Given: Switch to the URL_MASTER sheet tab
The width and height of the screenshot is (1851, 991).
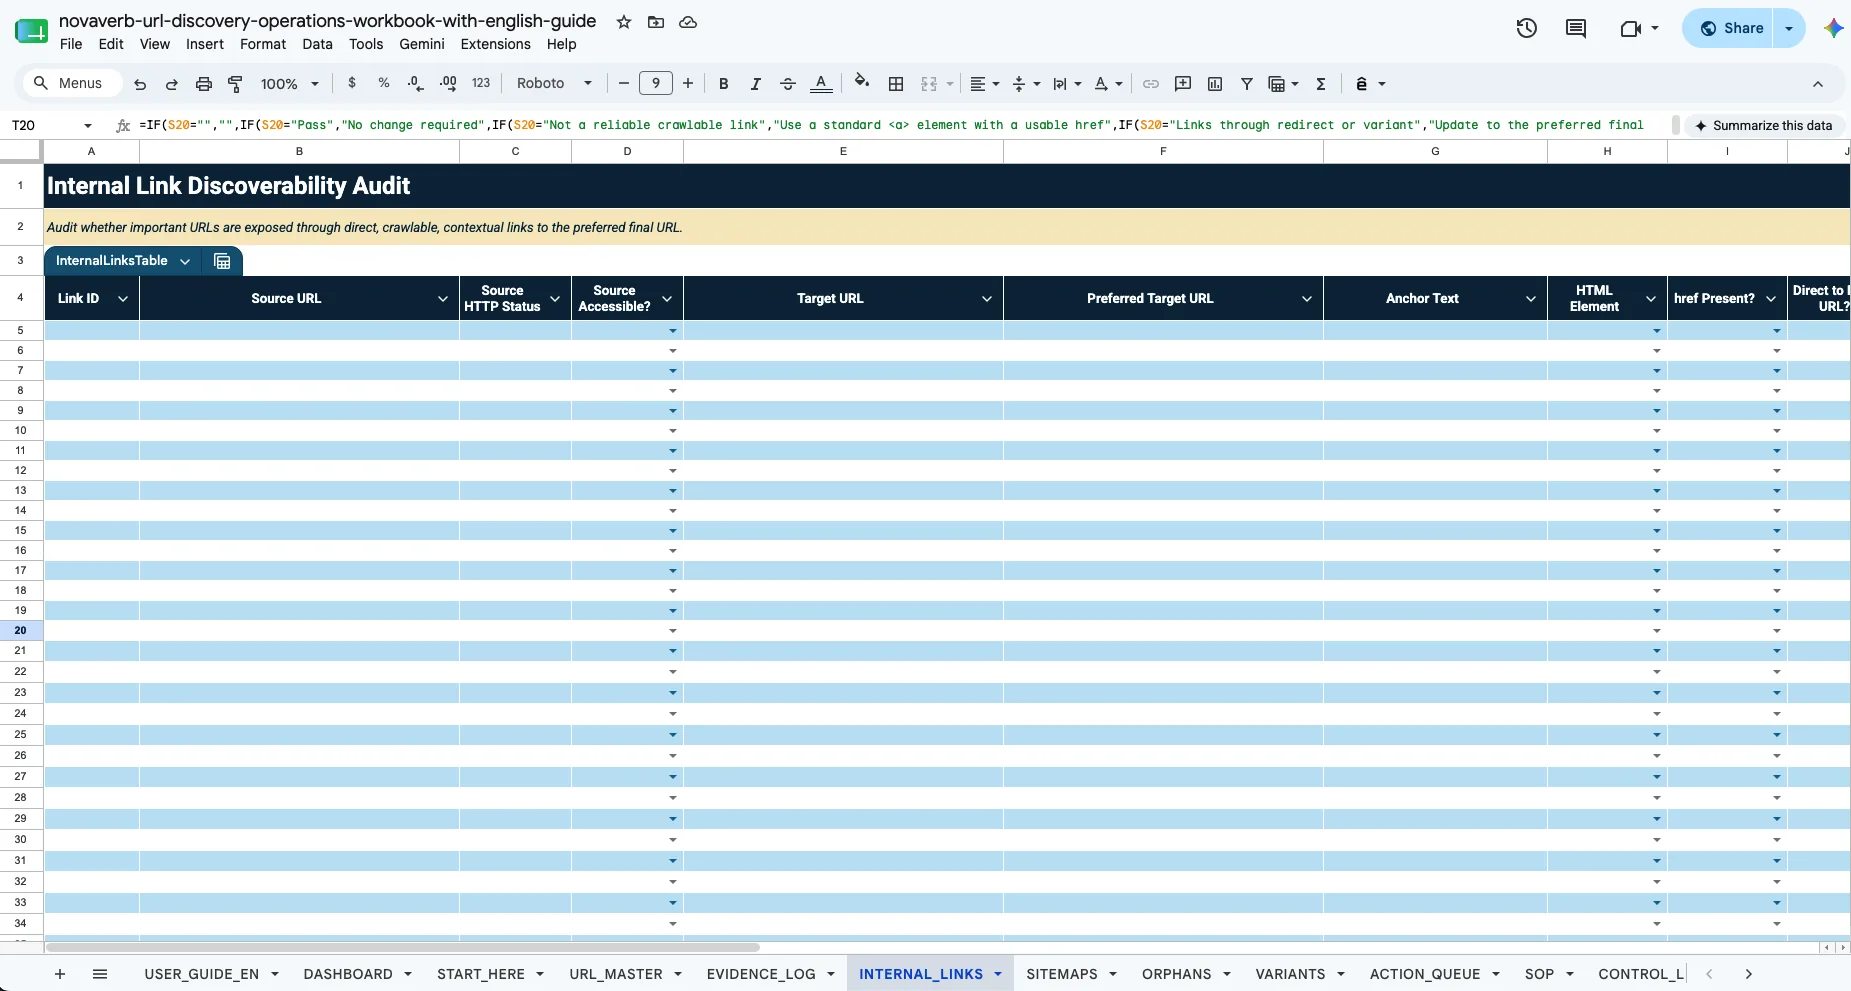Looking at the screenshot, I should click(x=616, y=974).
